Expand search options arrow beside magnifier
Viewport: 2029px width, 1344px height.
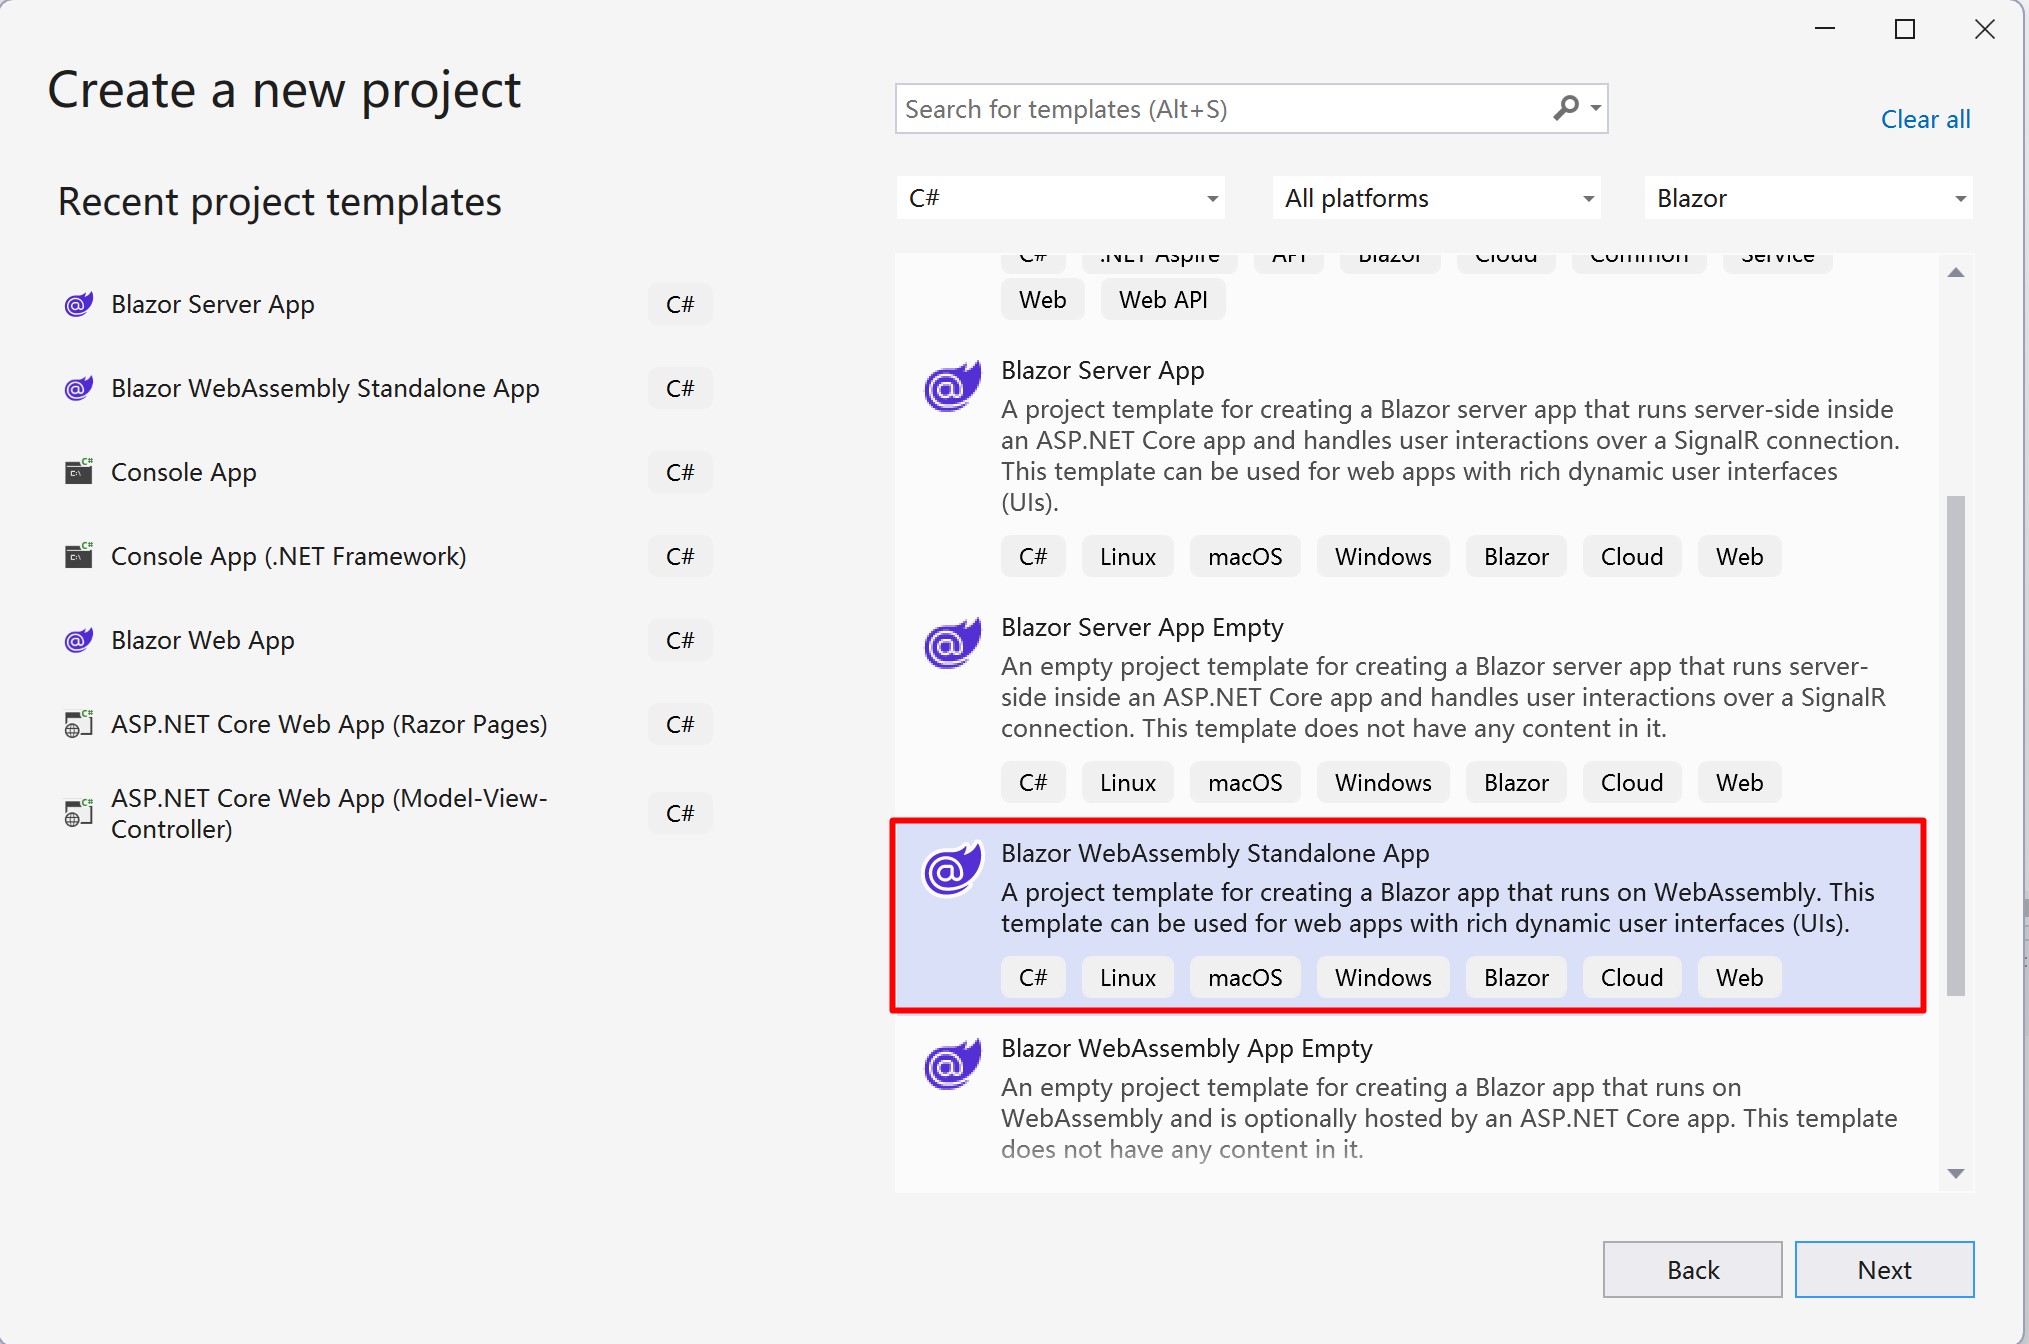click(1596, 108)
